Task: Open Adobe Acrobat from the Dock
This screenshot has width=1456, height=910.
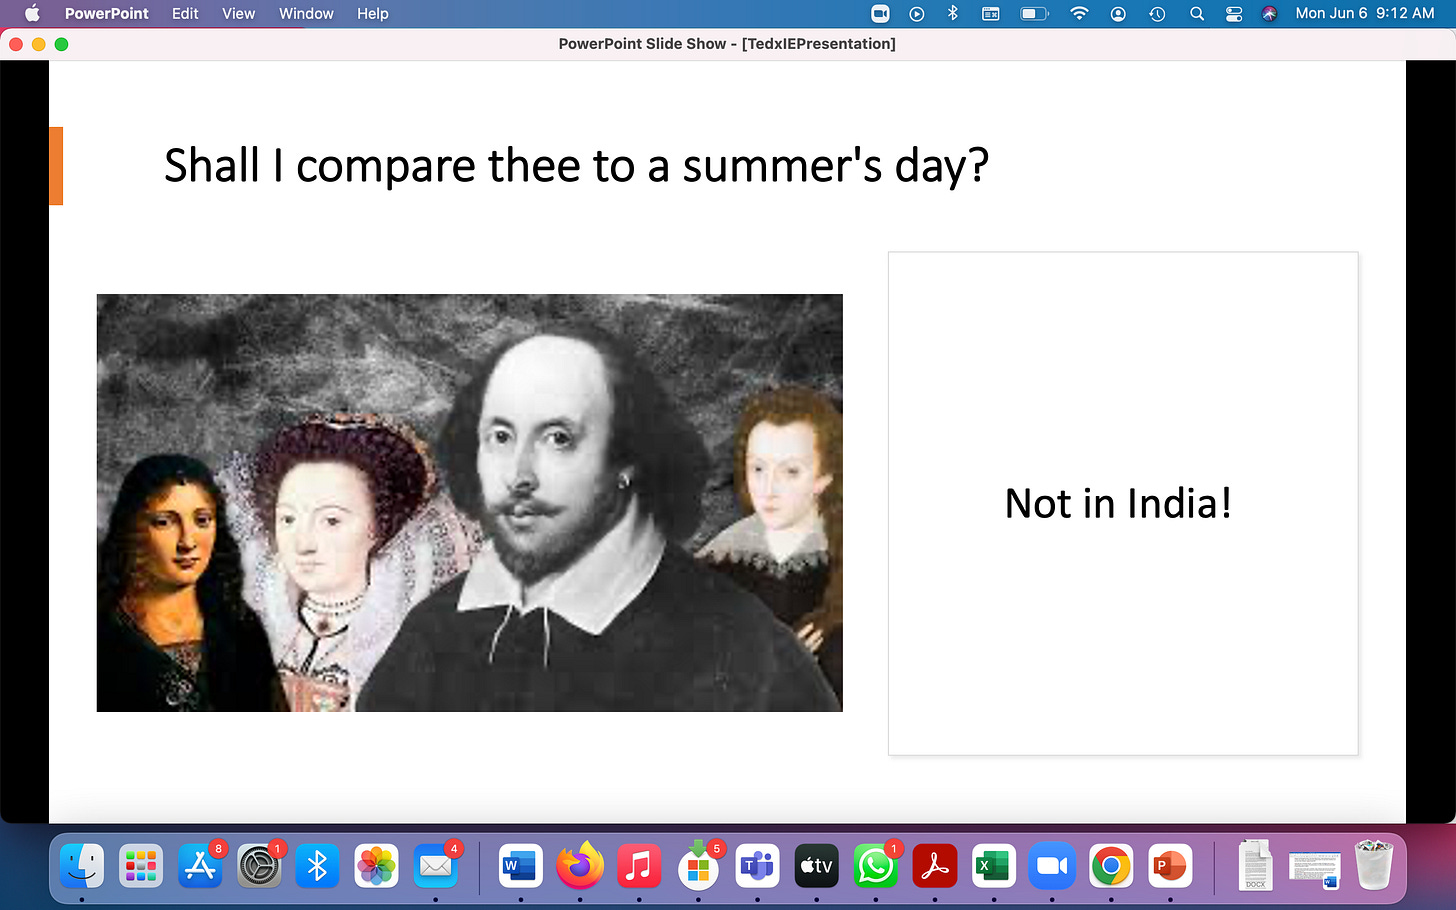Action: coord(934,865)
